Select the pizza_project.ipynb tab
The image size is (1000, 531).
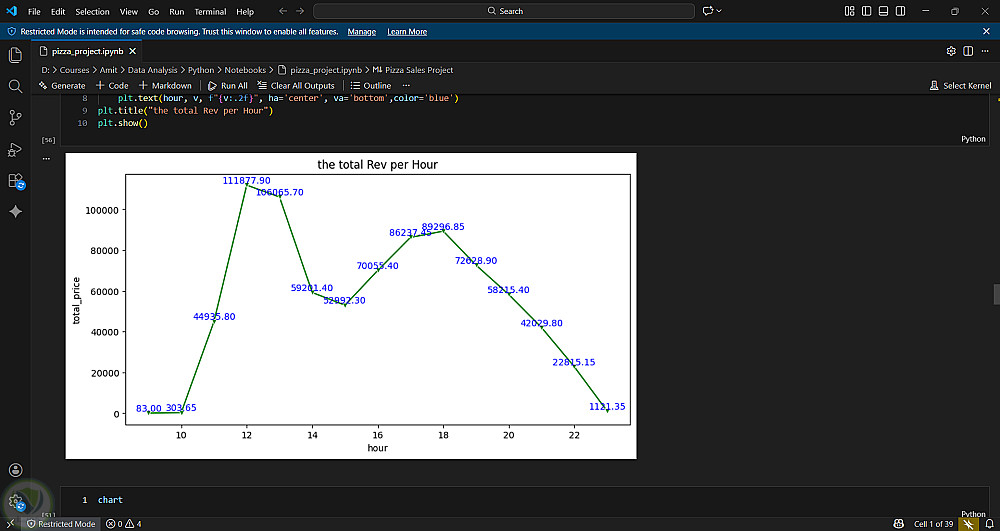(85, 51)
